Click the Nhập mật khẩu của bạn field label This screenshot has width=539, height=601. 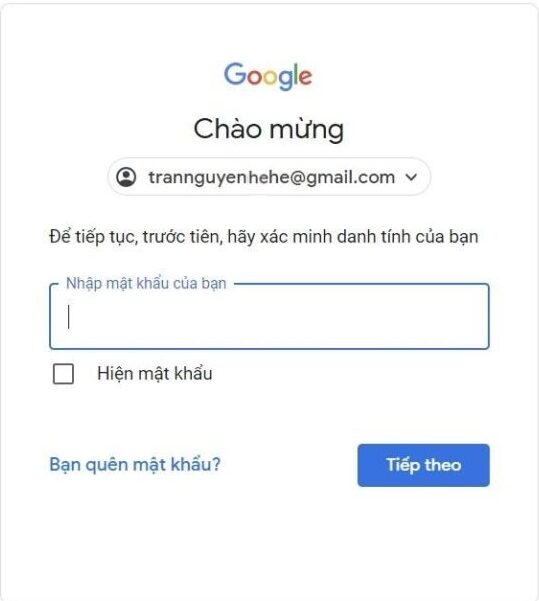point(146,284)
